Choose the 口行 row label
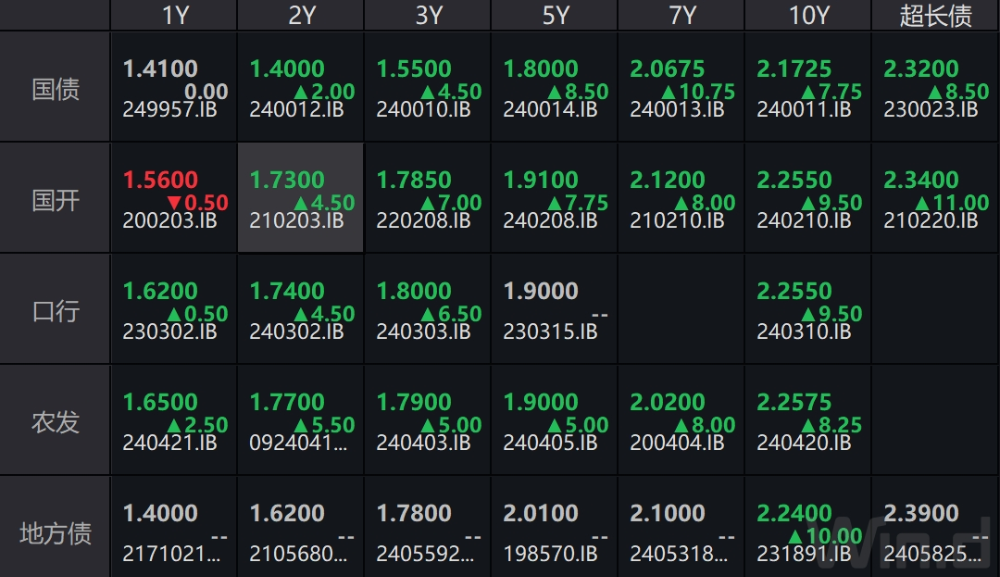 (55, 310)
